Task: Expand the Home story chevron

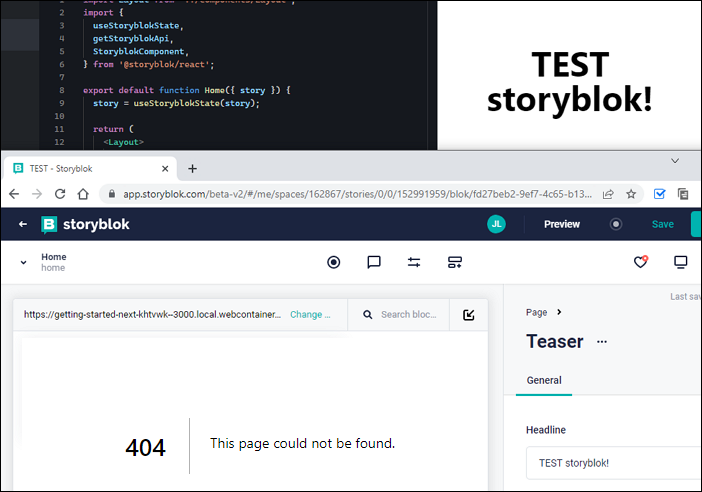Action: 23,263
